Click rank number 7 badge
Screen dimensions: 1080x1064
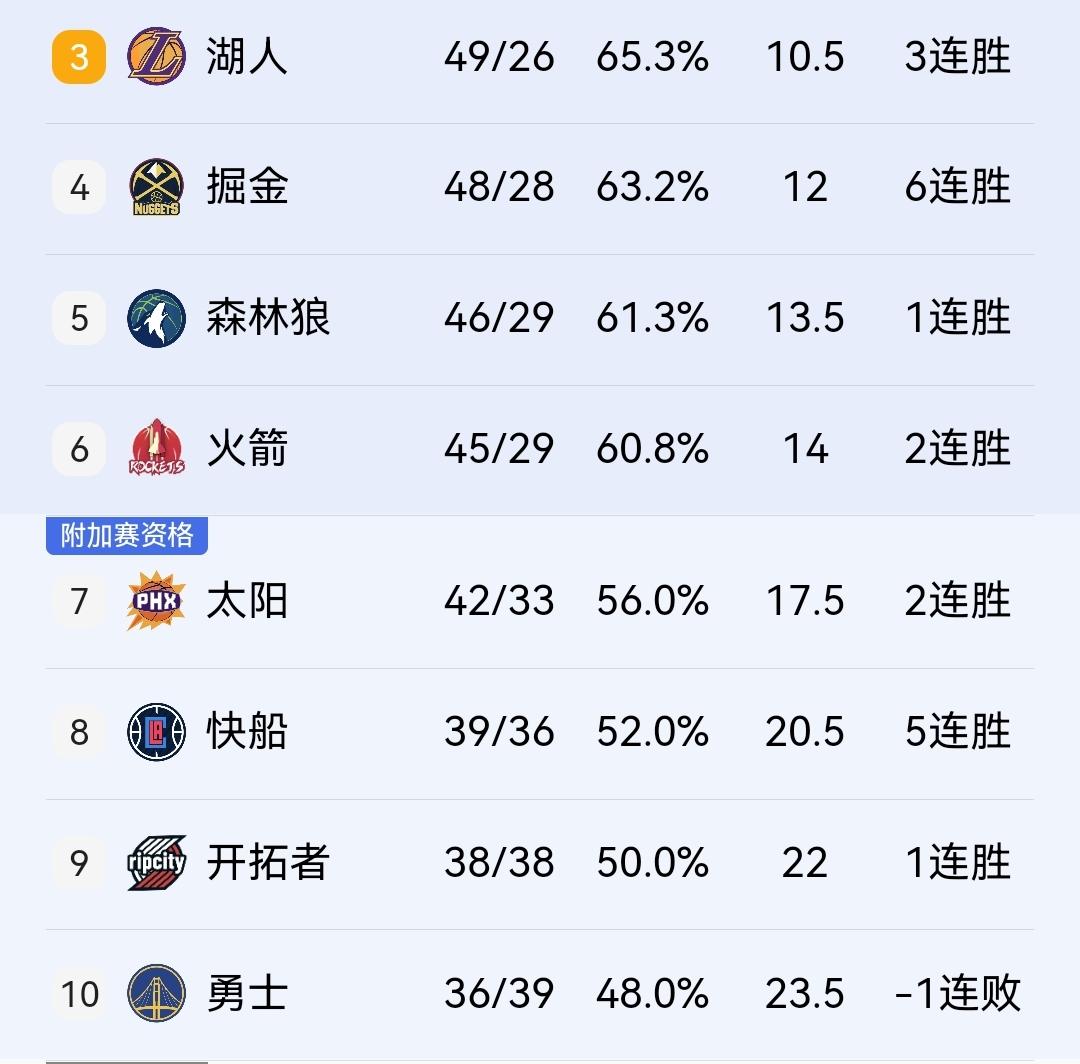tap(78, 601)
